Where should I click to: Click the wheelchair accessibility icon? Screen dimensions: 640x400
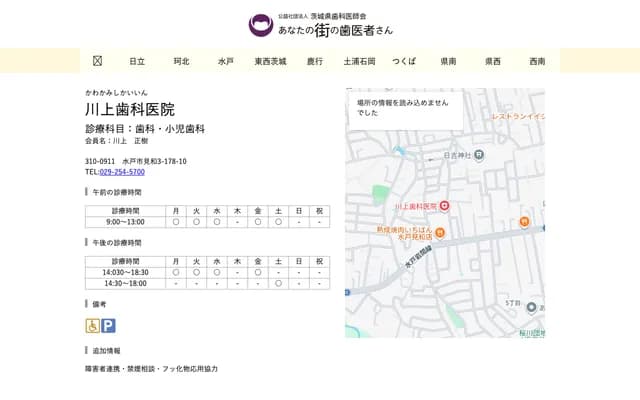click(93, 326)
